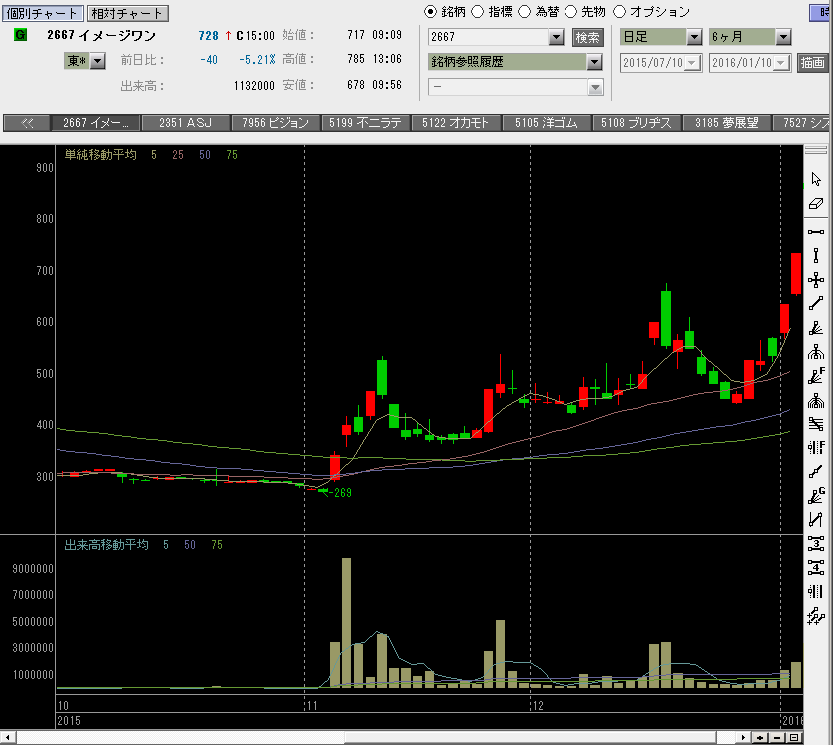The image size is (833, 745).
Task: Select the vertical line drawing tool
Action: pos(816,256)
